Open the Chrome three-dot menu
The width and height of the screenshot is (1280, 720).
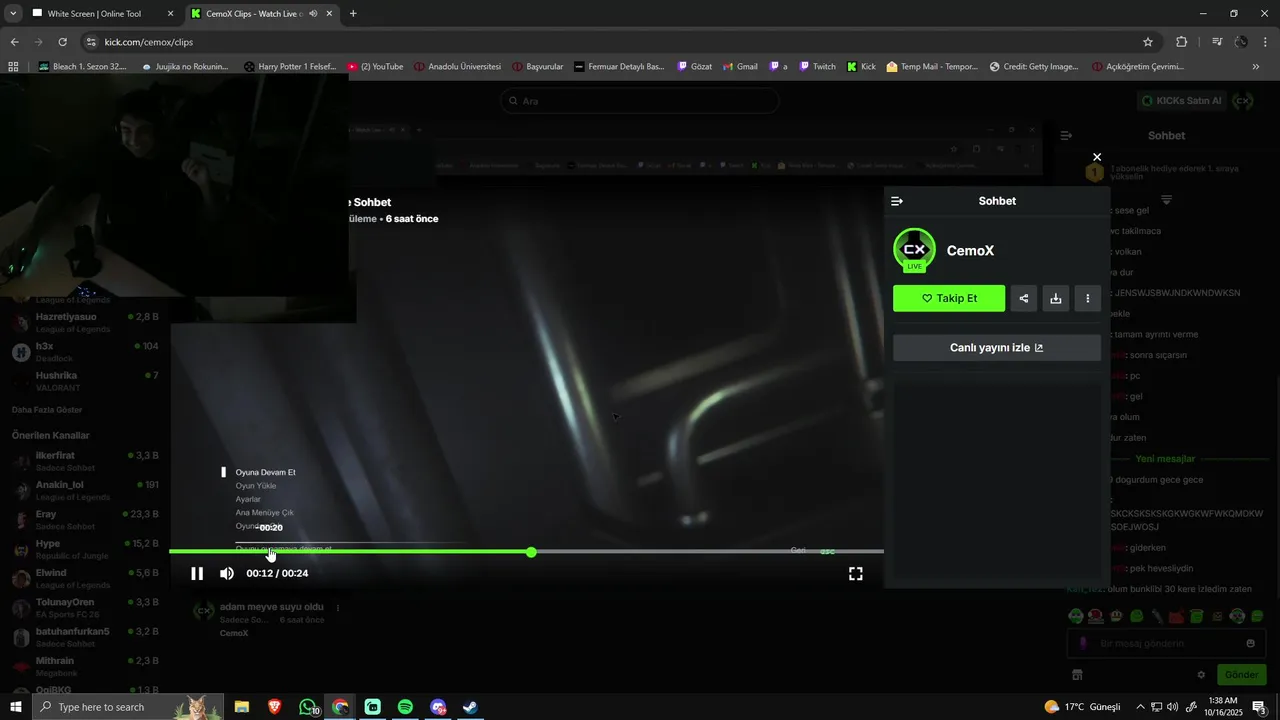point(1266,42)
